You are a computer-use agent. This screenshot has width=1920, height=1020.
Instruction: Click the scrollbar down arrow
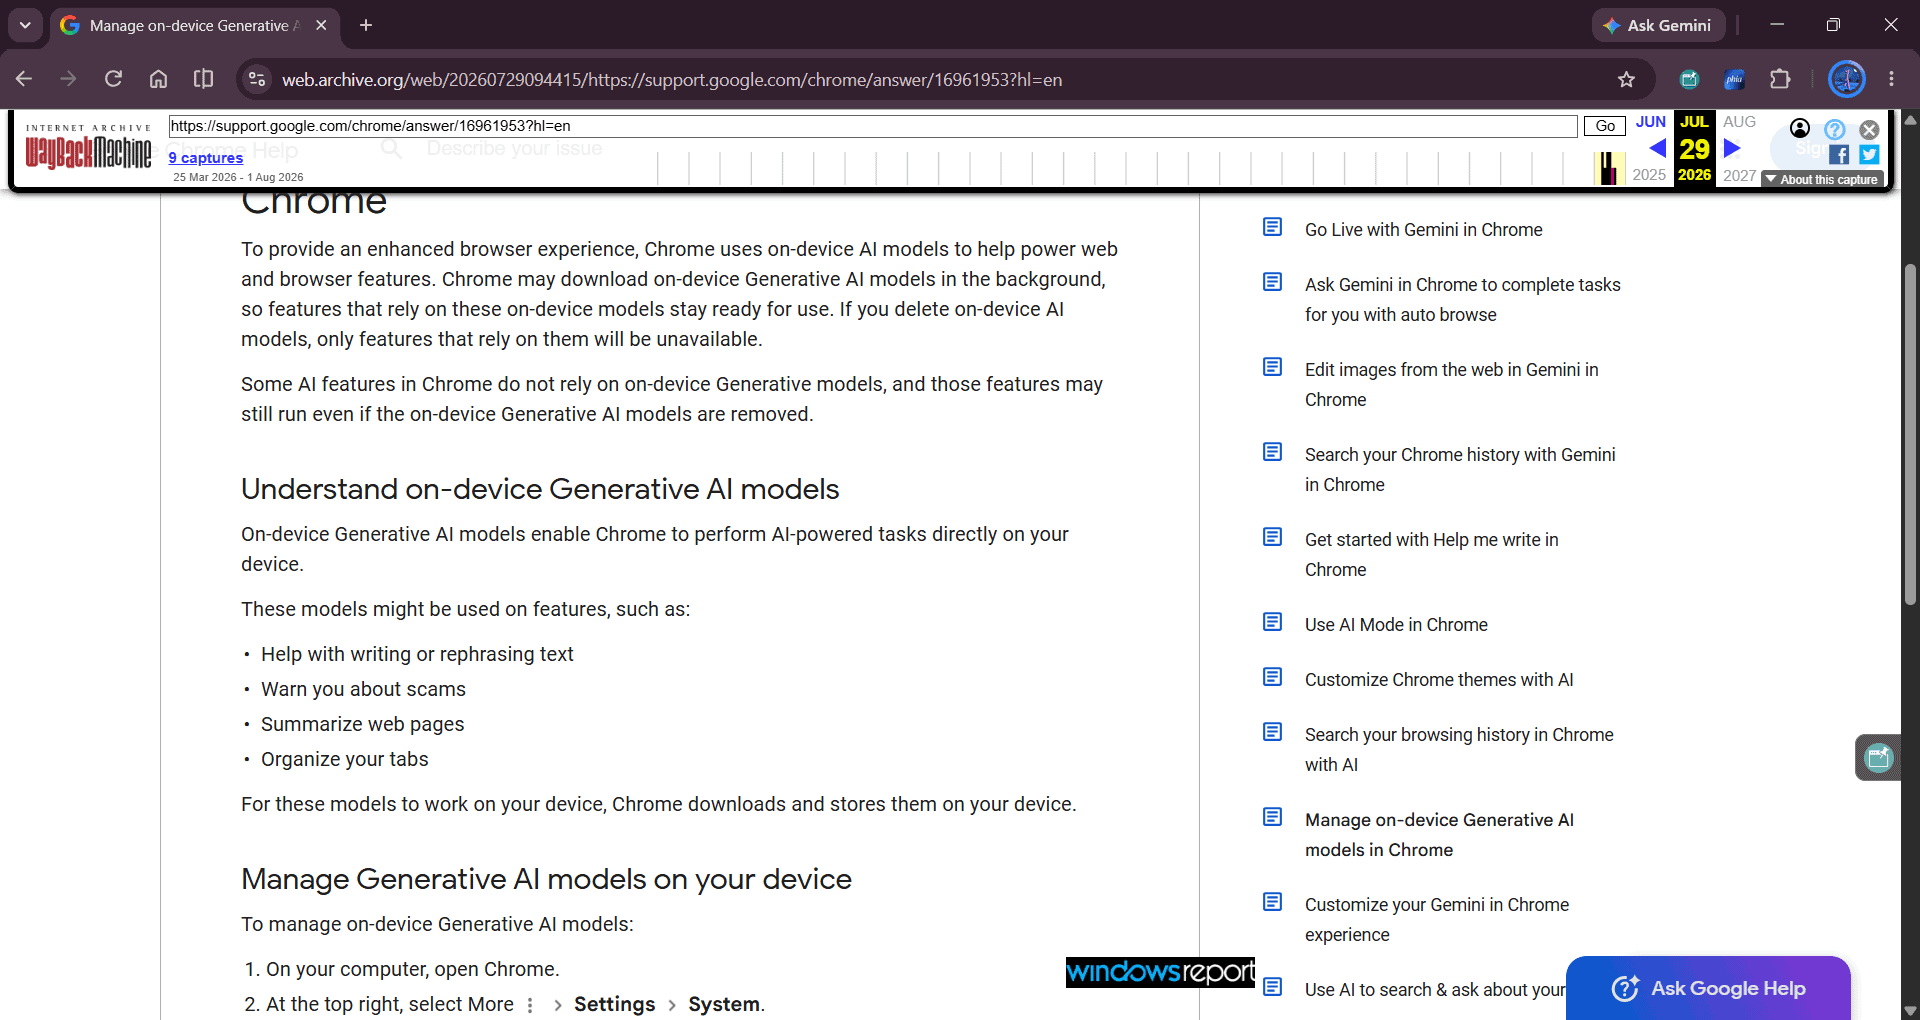click(x=1910, y=1011)
